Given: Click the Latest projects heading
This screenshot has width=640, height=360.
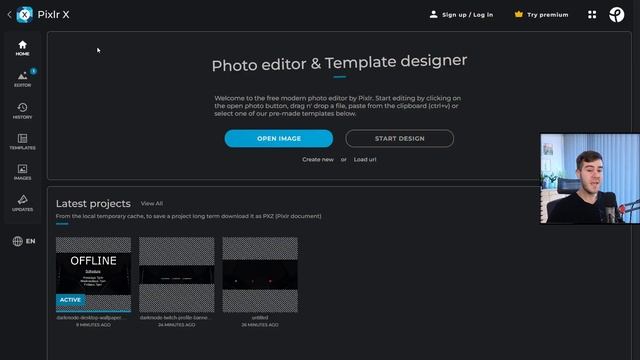Looking at the screenshot, I should 93,203.
